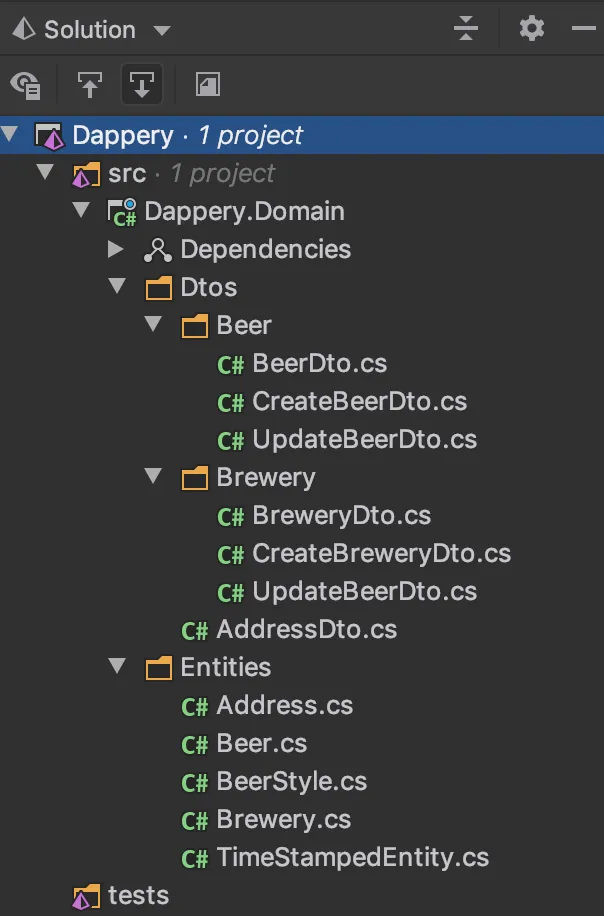
Task: Click the C# icon beside AddressDto.cs
Action: [x=195, y=632]
